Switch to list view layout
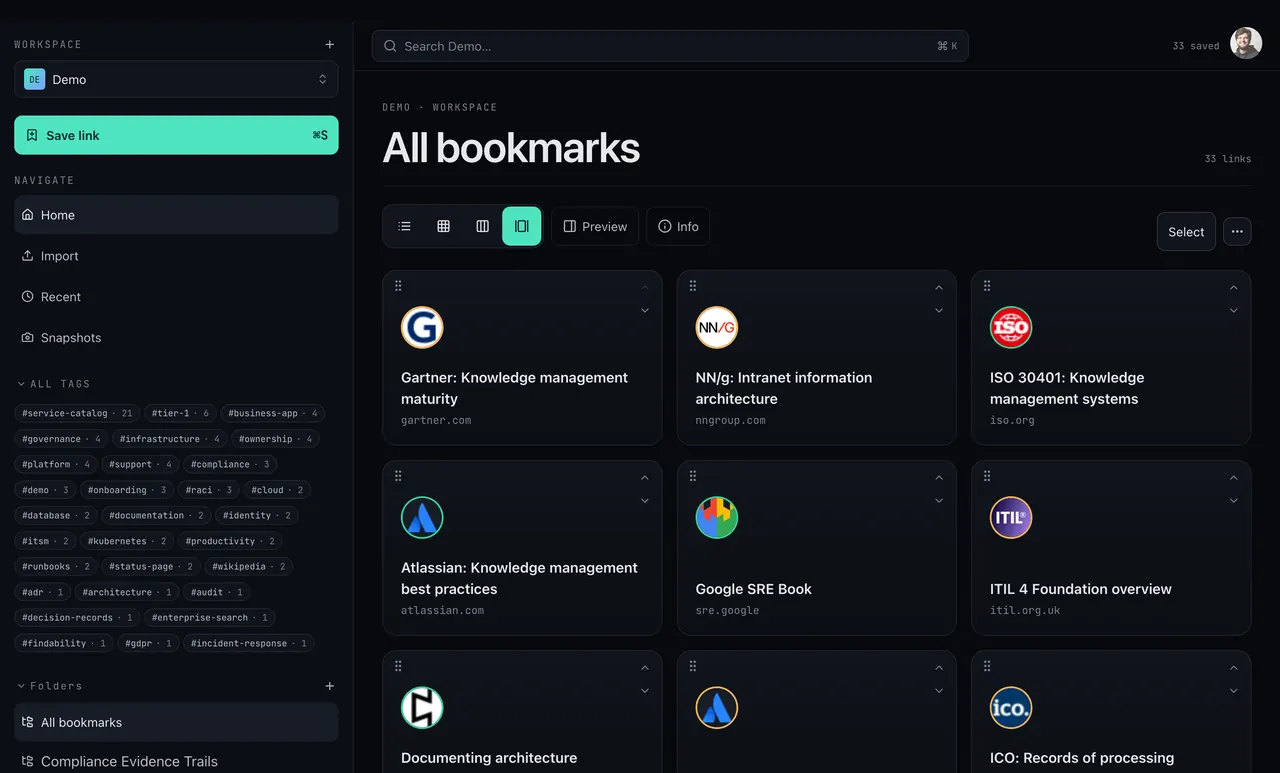 (x=405, y=226)
